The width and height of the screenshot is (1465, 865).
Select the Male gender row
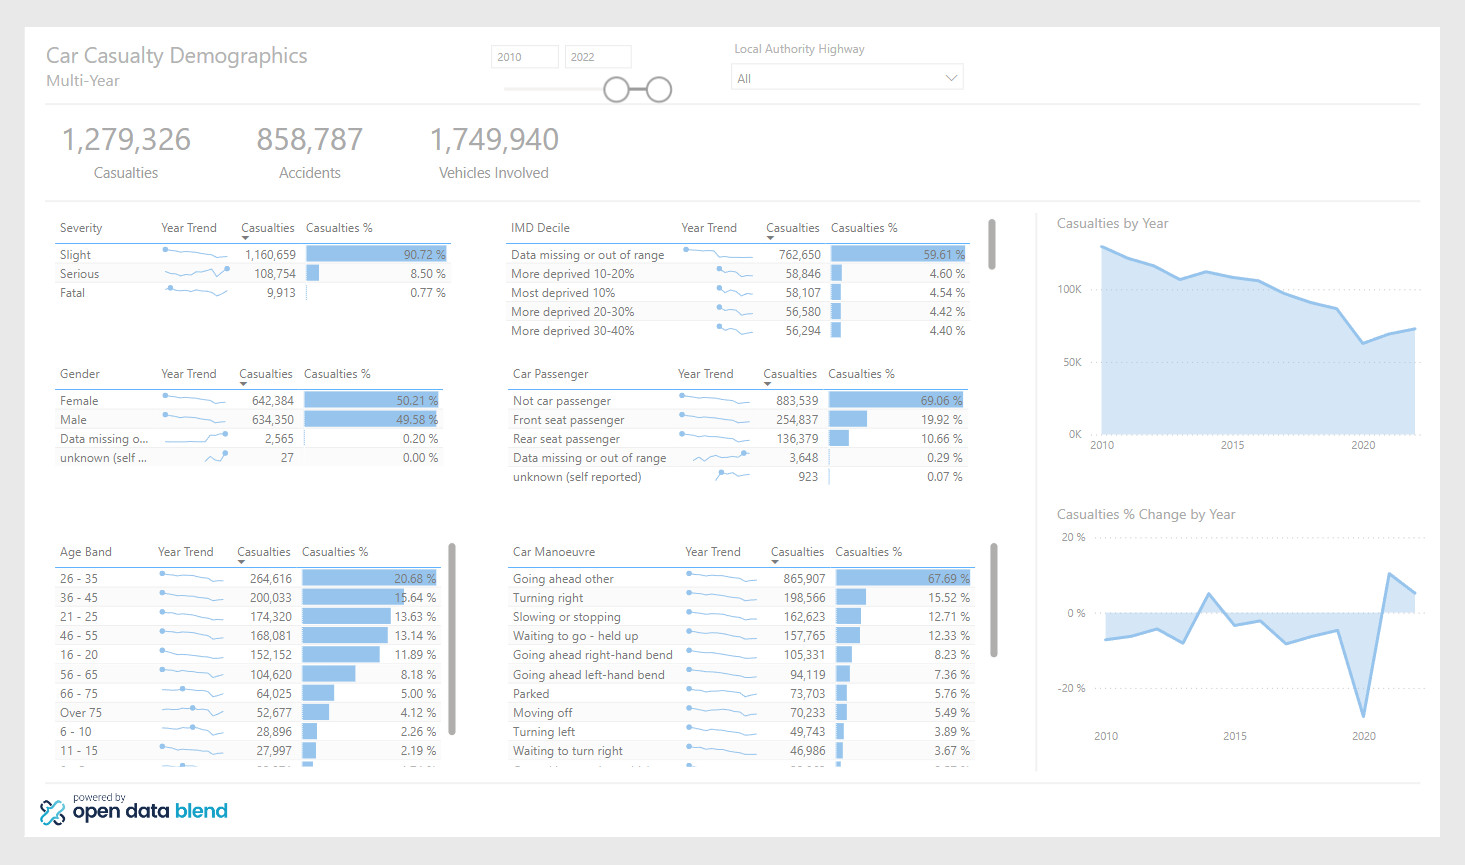point(249,420)
